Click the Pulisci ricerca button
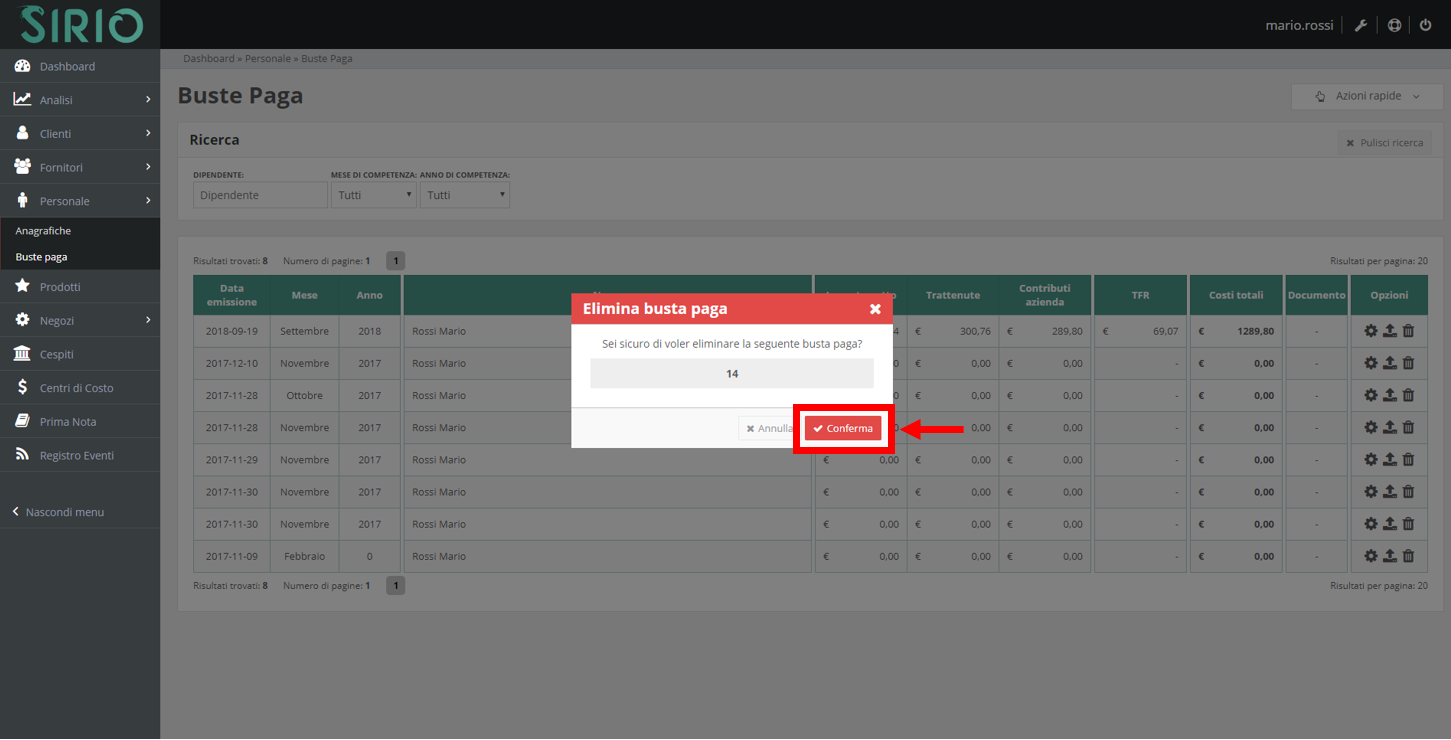 1384,143
